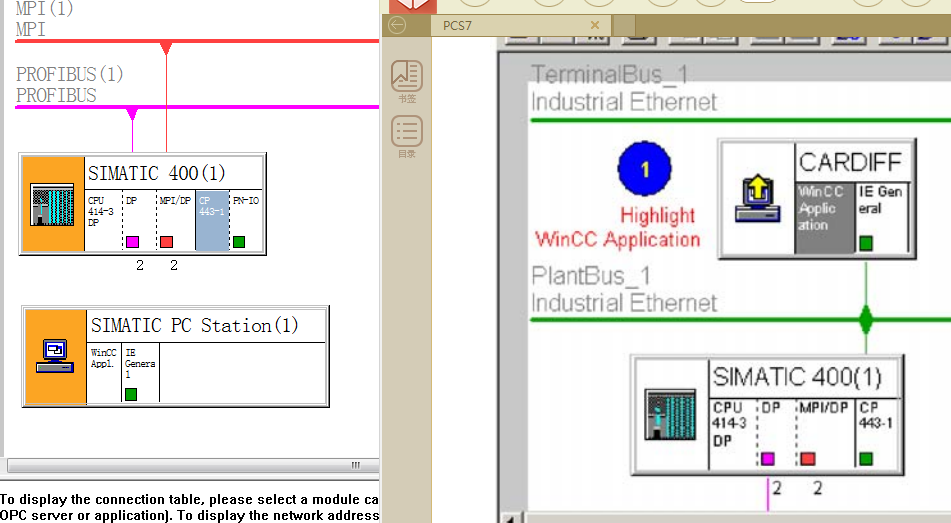951x523 pixels.
Task: Select the CPU 414-3 DP module in NetPro
Action: point(102,220)
